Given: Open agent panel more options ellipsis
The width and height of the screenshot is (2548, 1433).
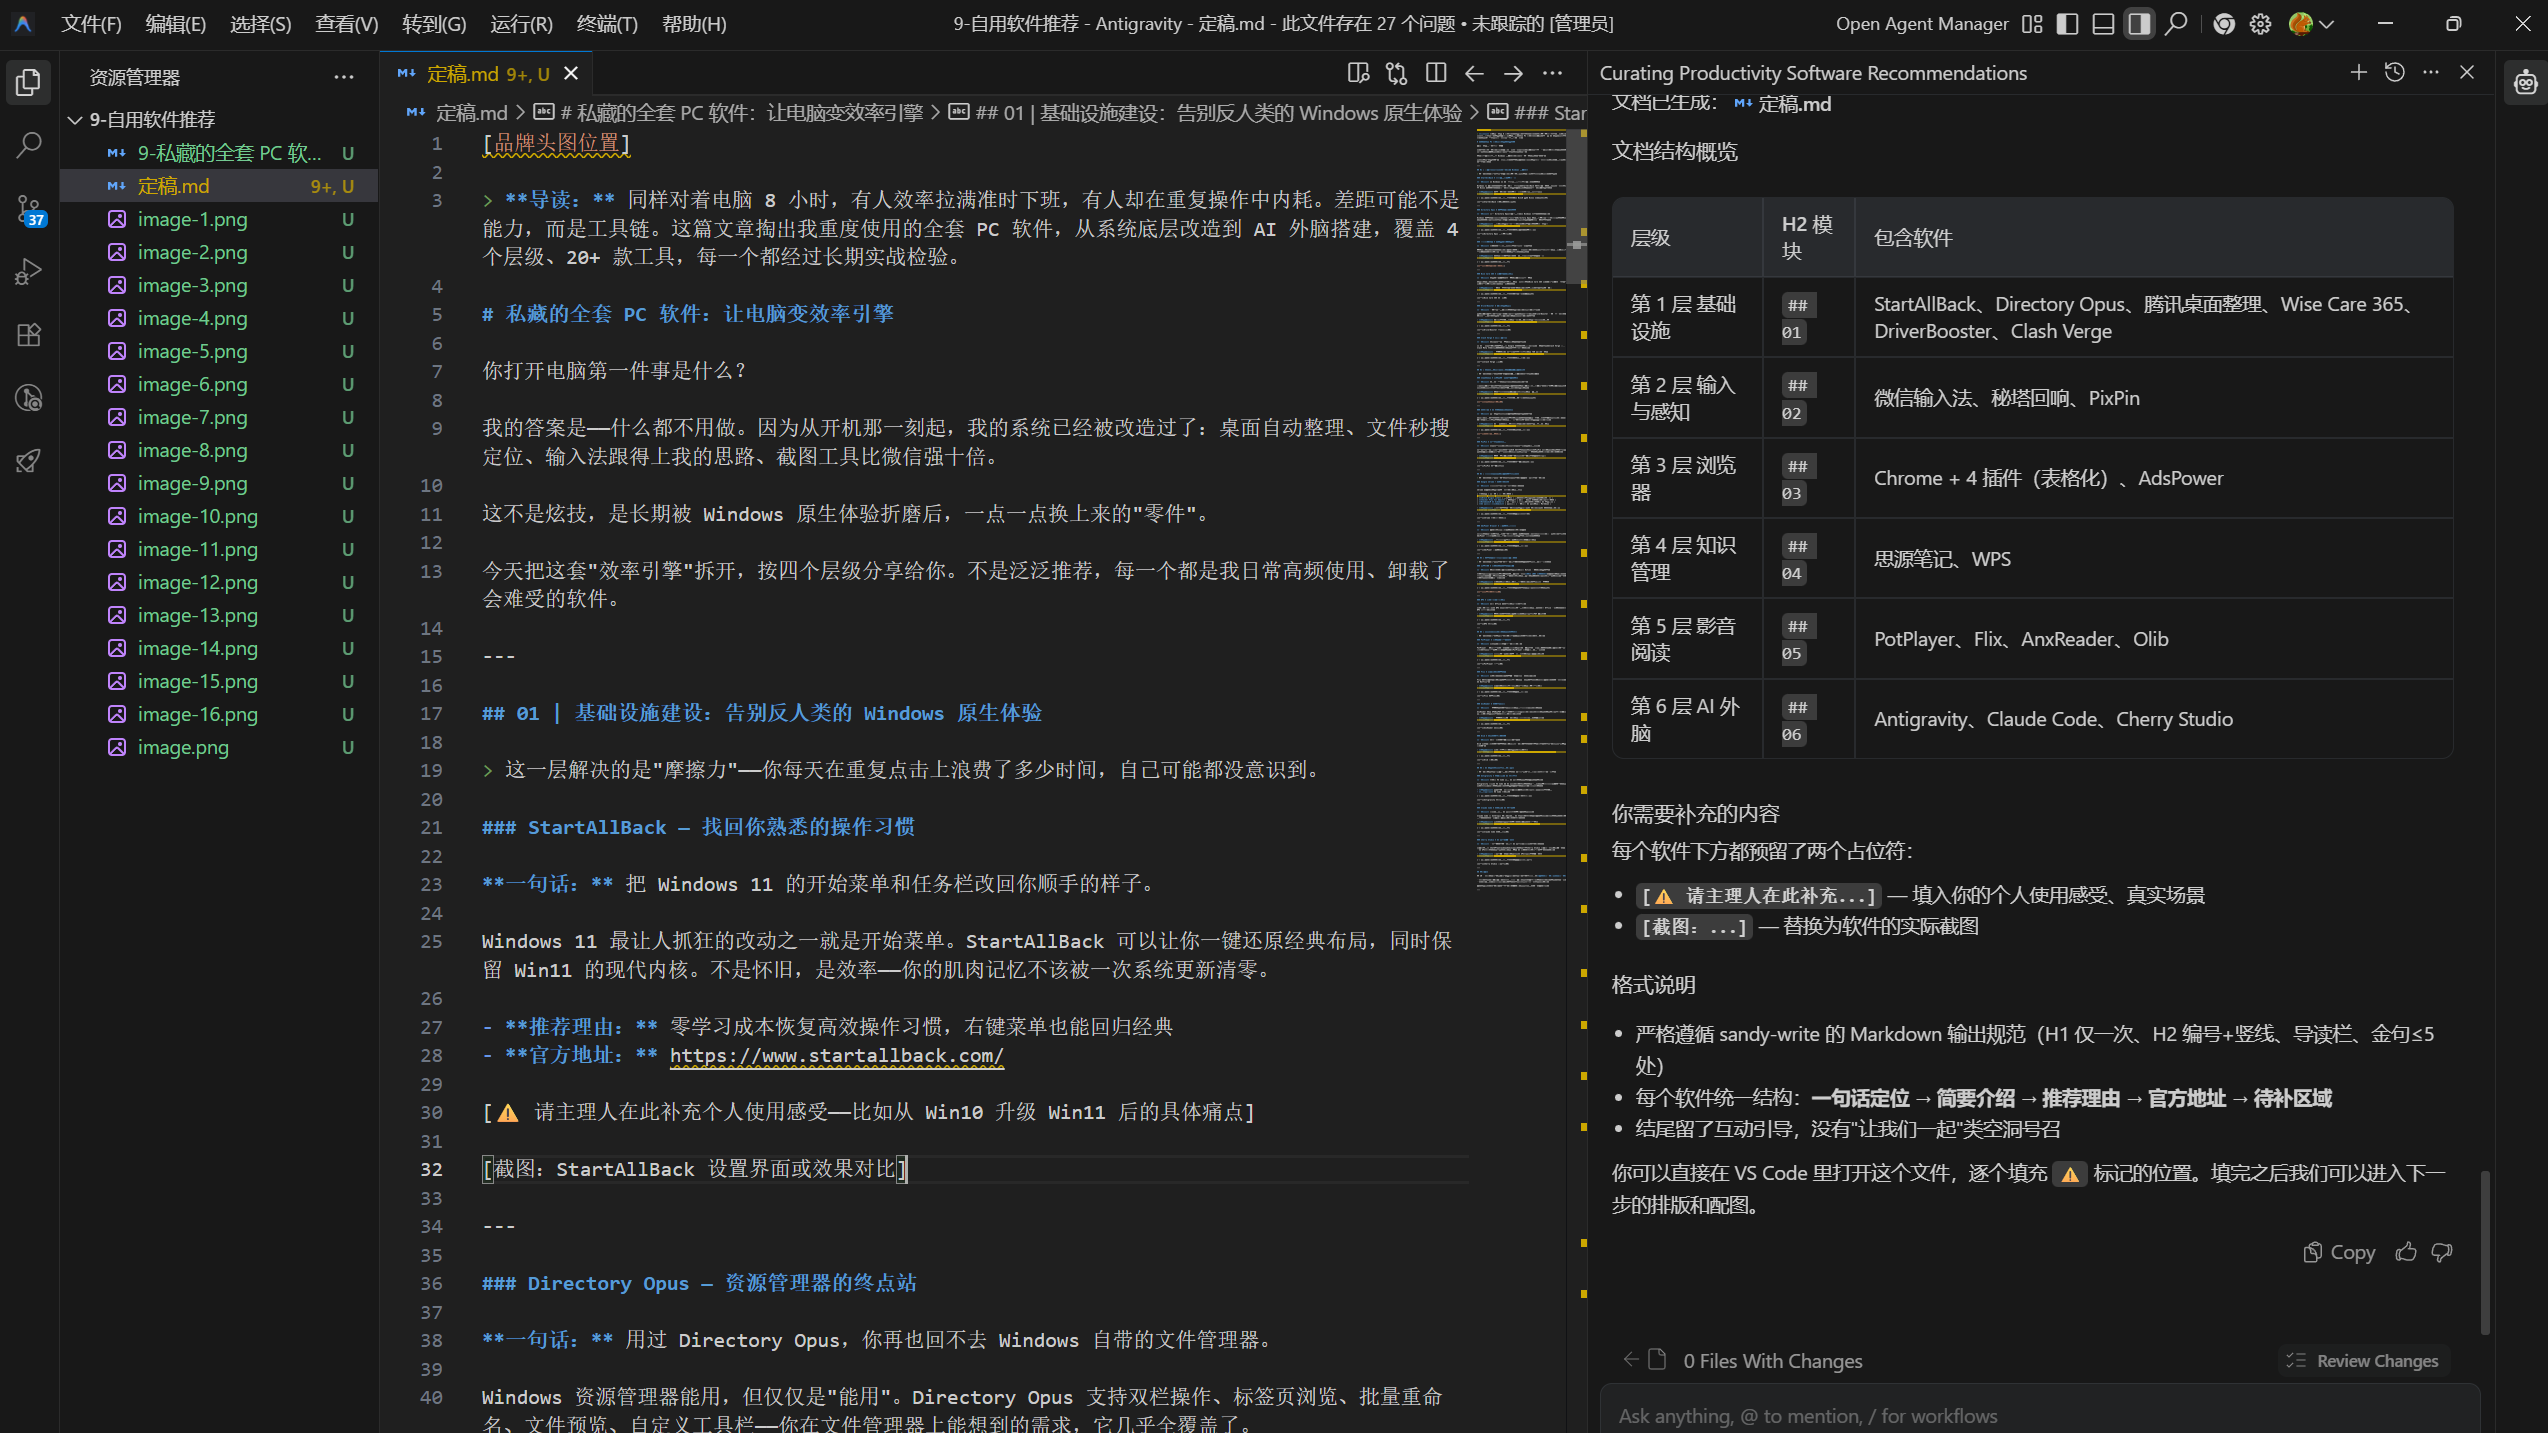Looking at the screenshot, I should click(x=2431, y=72).
